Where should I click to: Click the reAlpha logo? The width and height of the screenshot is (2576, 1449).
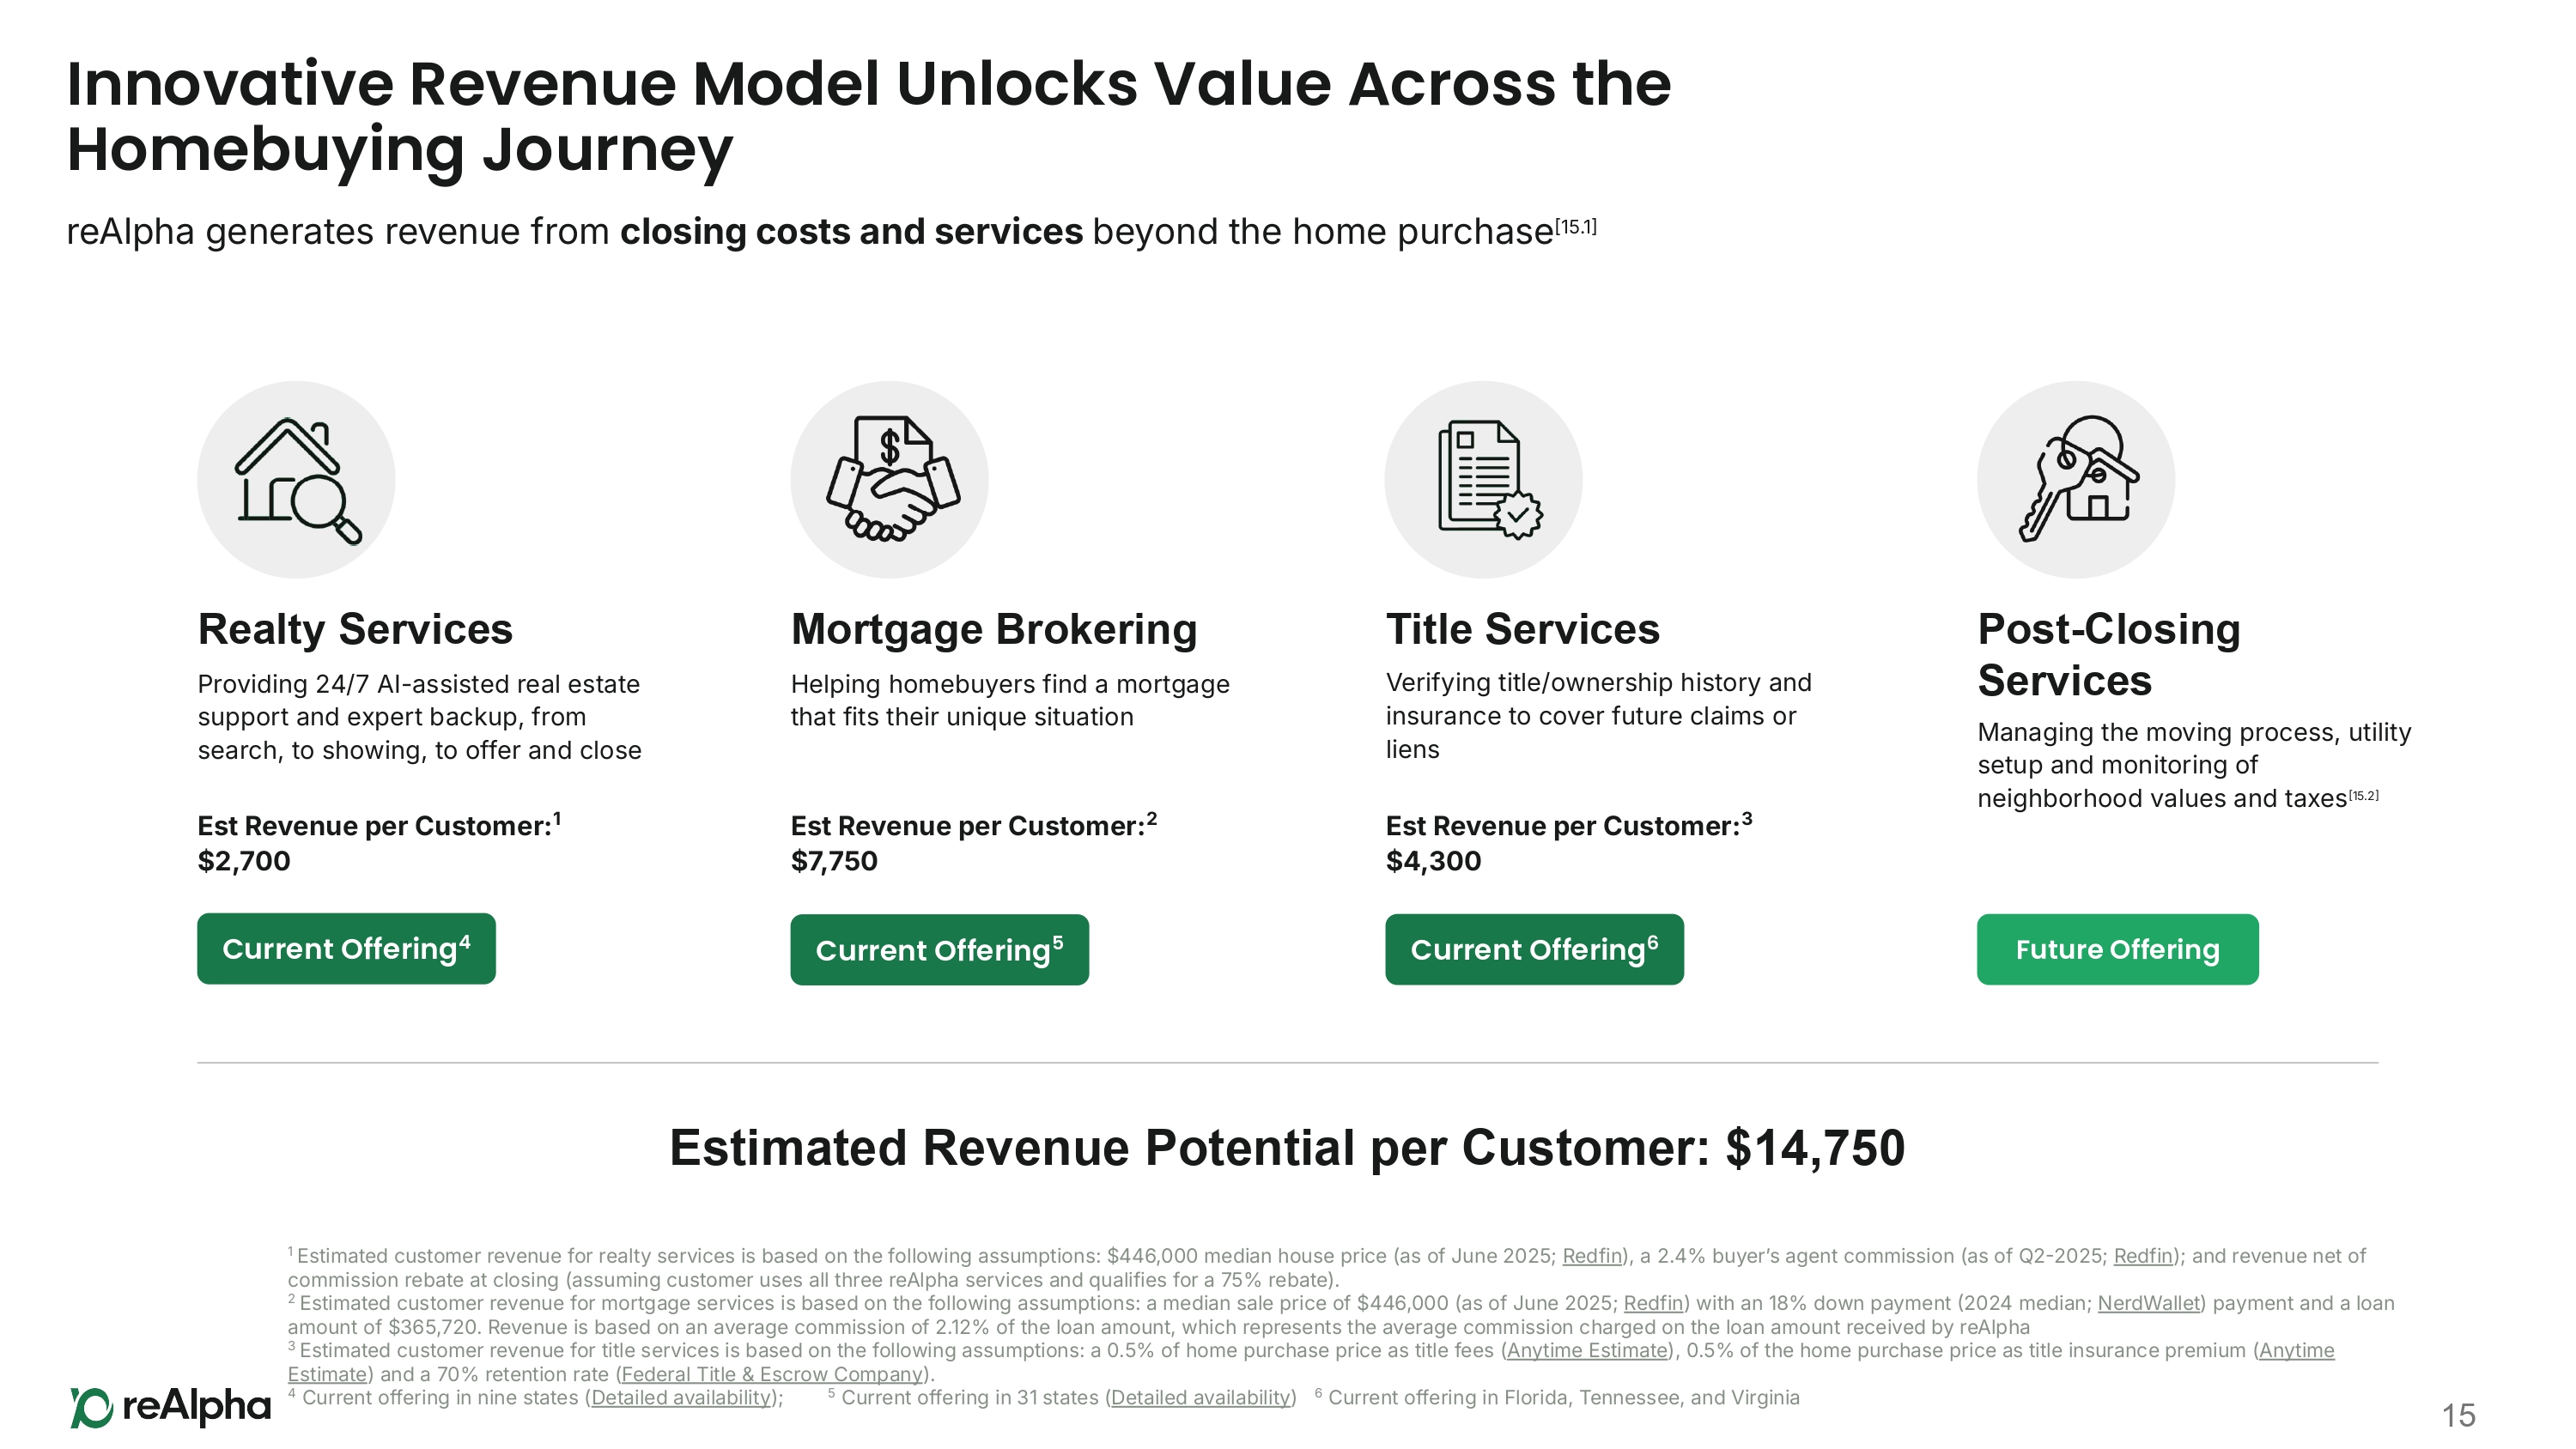pyautogui.click(x=170, y=1406)
